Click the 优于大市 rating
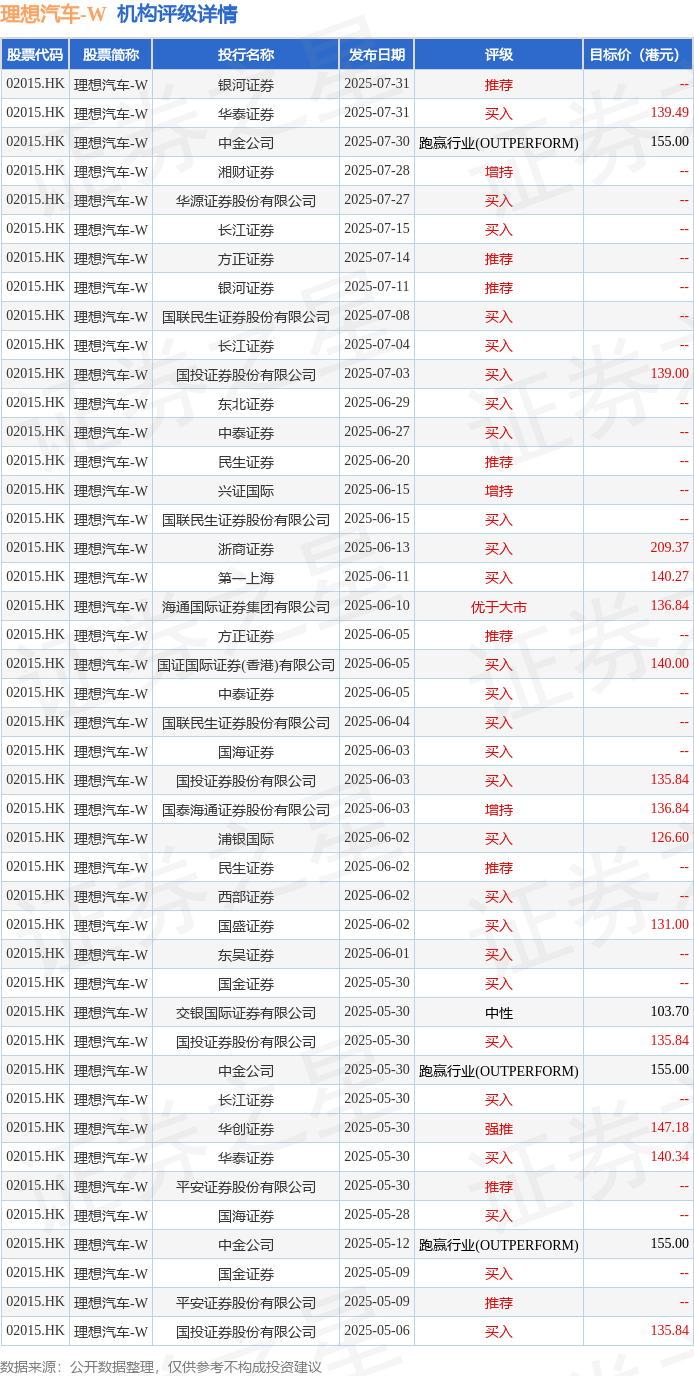Screen dimensions: 694x1376 coord(499,607)
